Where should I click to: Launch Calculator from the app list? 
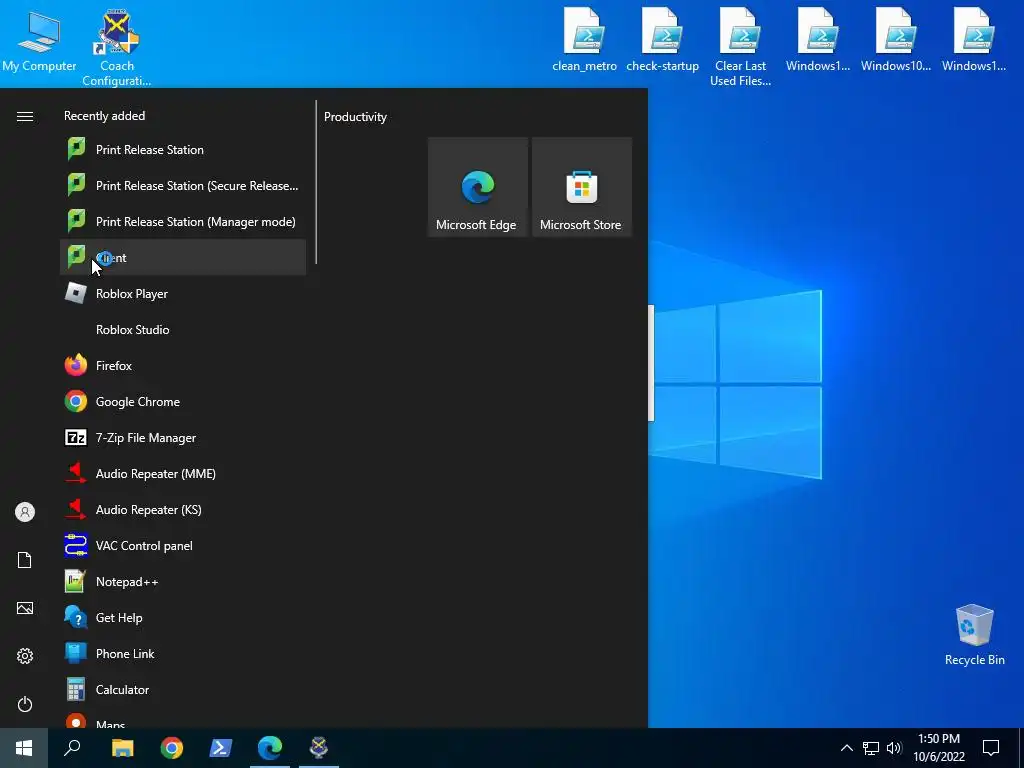pyautogui.click(x=183, y=688)
